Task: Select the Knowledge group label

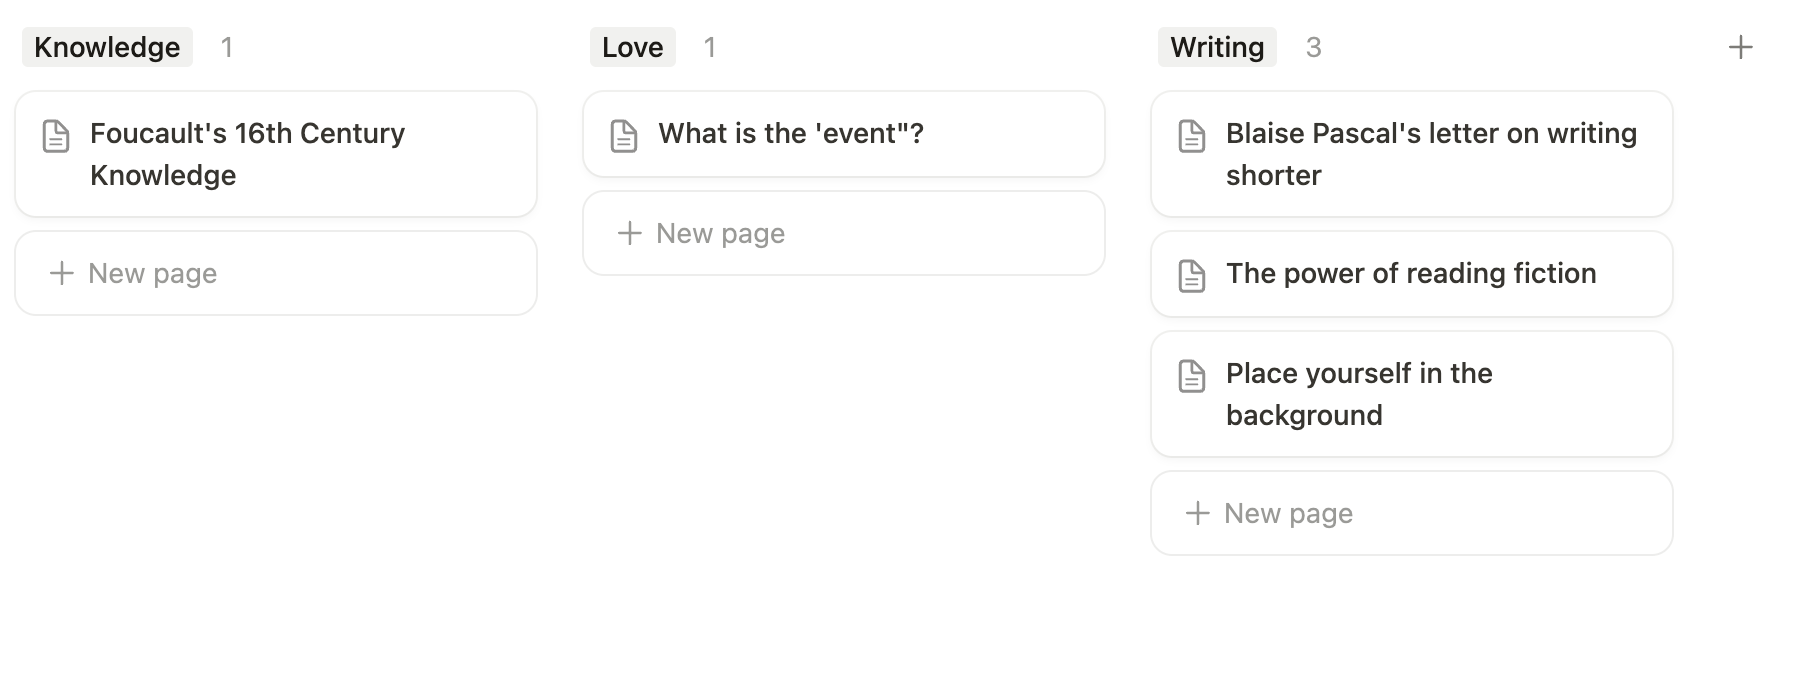Action: point(106,46)
